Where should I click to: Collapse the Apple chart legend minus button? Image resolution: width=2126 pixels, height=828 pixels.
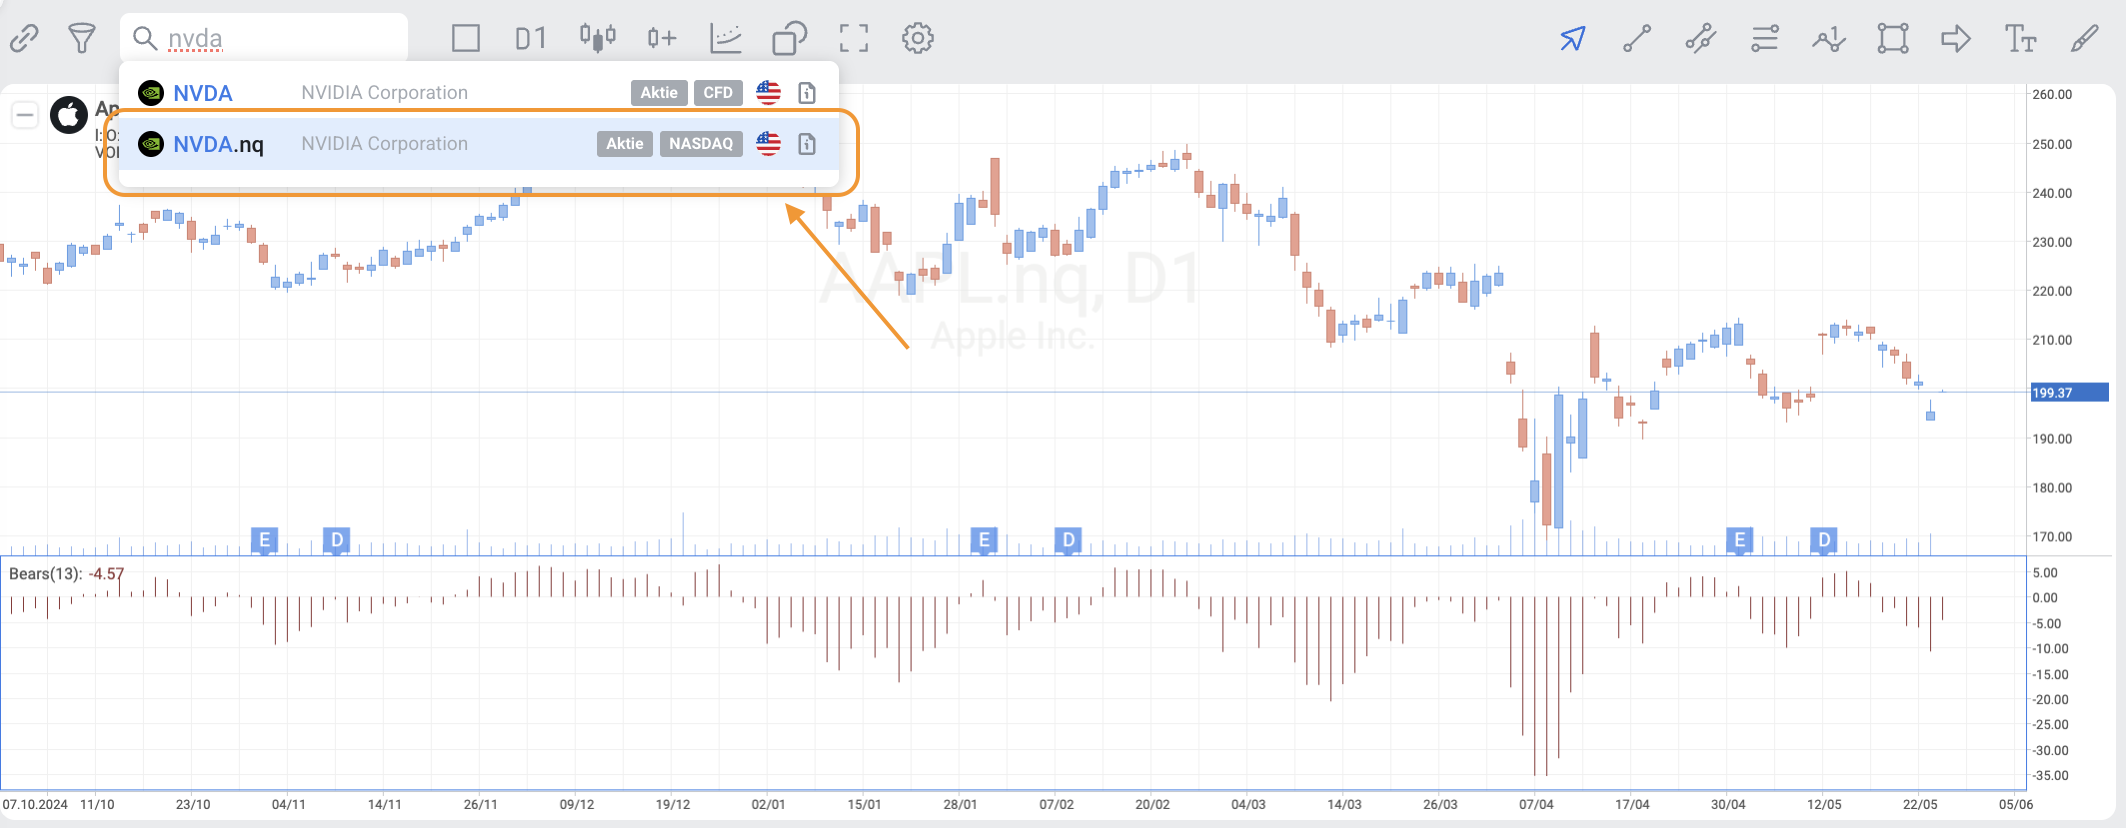pyautogui.click(x=25, y=115)
